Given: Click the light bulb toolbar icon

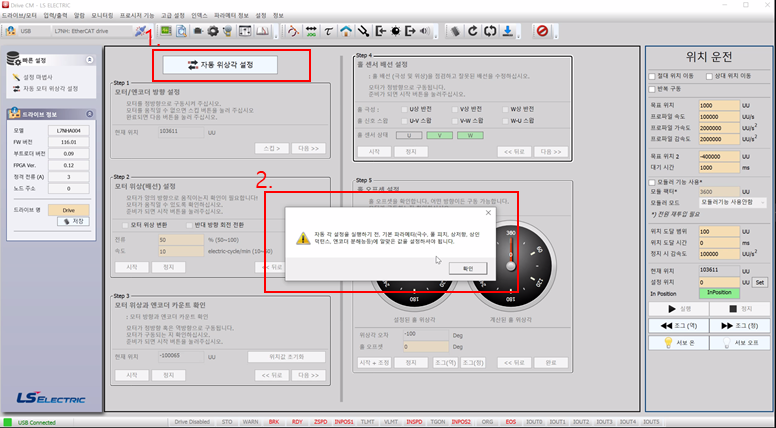Looking at the screenshot, I should 227,31.
